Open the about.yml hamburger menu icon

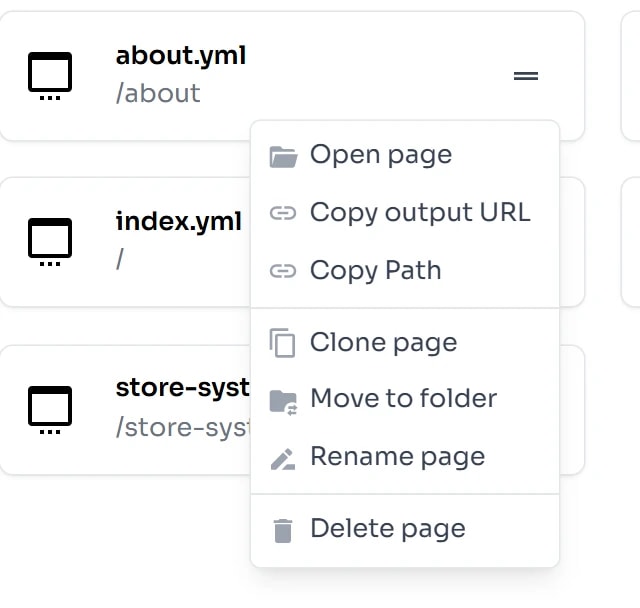click(x=526, y=76)
